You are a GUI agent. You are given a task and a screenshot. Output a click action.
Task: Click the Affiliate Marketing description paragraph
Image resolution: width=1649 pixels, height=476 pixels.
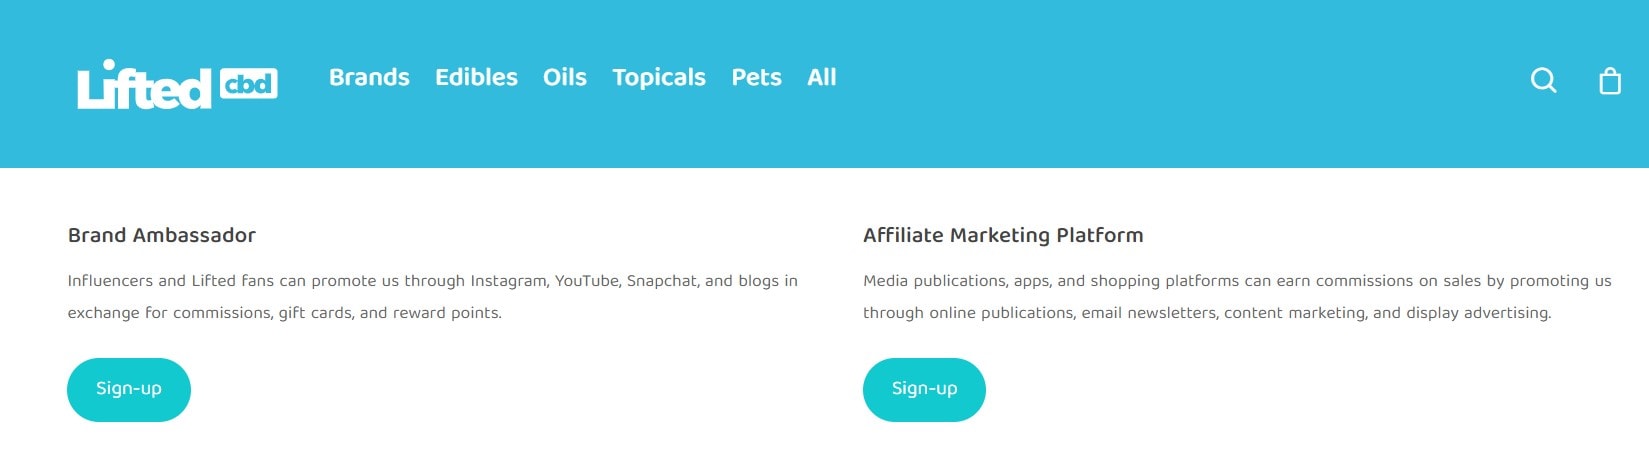tap(1236, 297)
